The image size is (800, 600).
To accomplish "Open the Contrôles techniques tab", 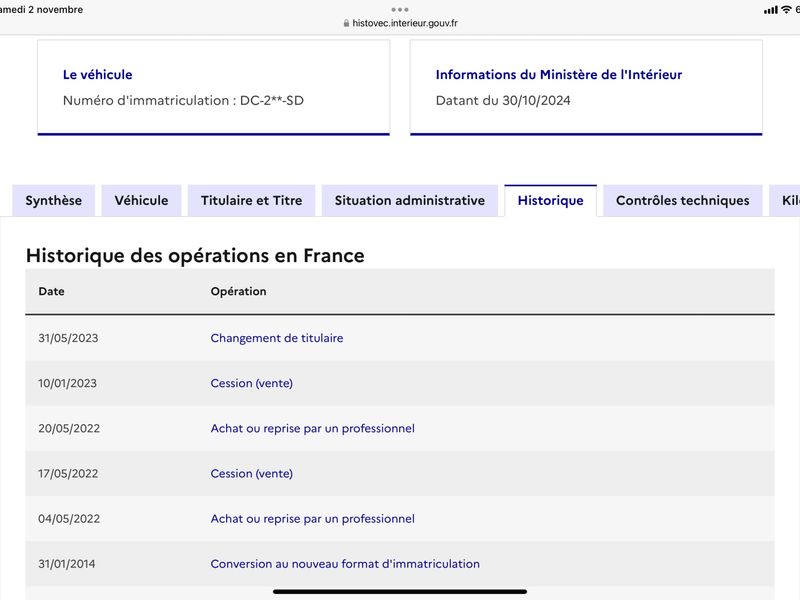I will [x=683, y=201].
